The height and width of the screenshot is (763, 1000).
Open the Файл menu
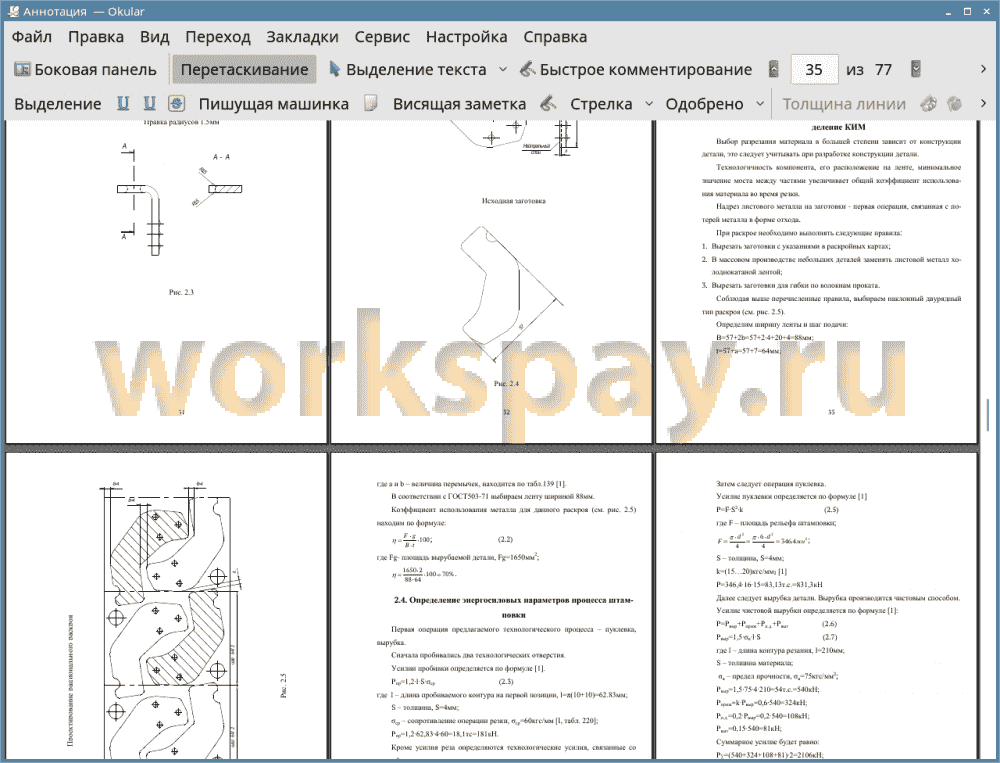pos(32,37)
